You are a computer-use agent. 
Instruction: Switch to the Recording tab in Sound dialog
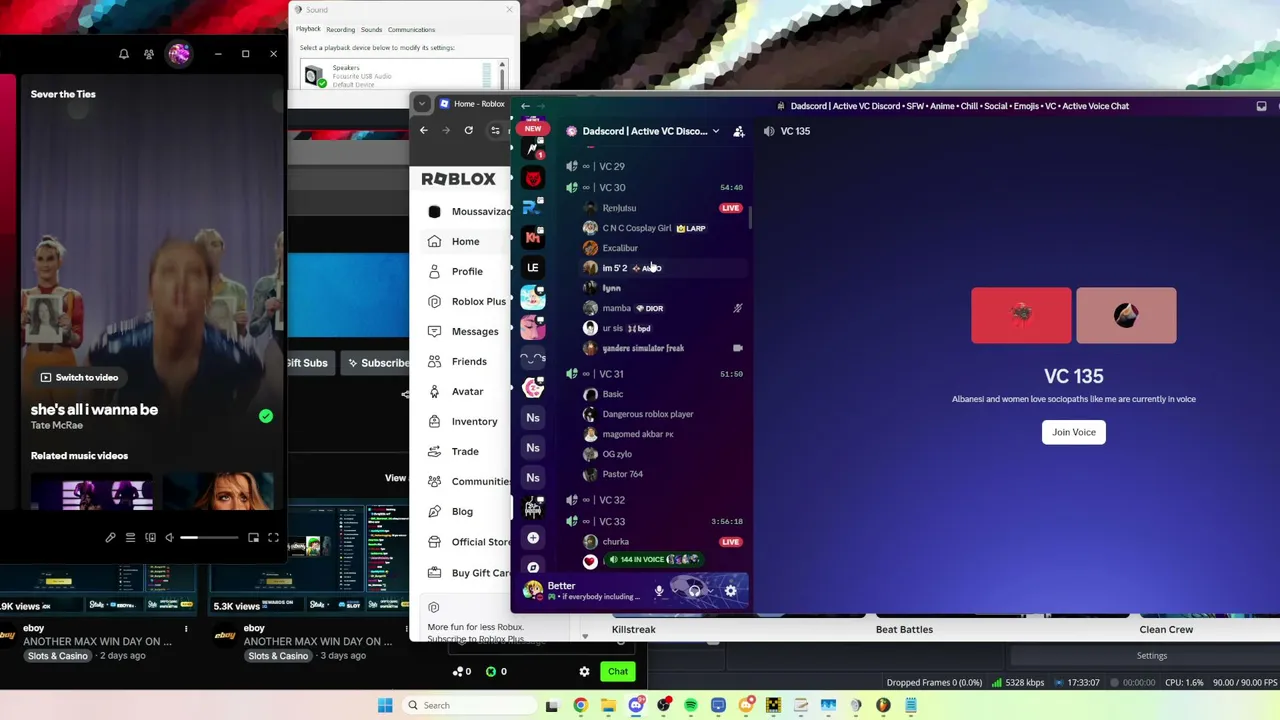[340, 30]
